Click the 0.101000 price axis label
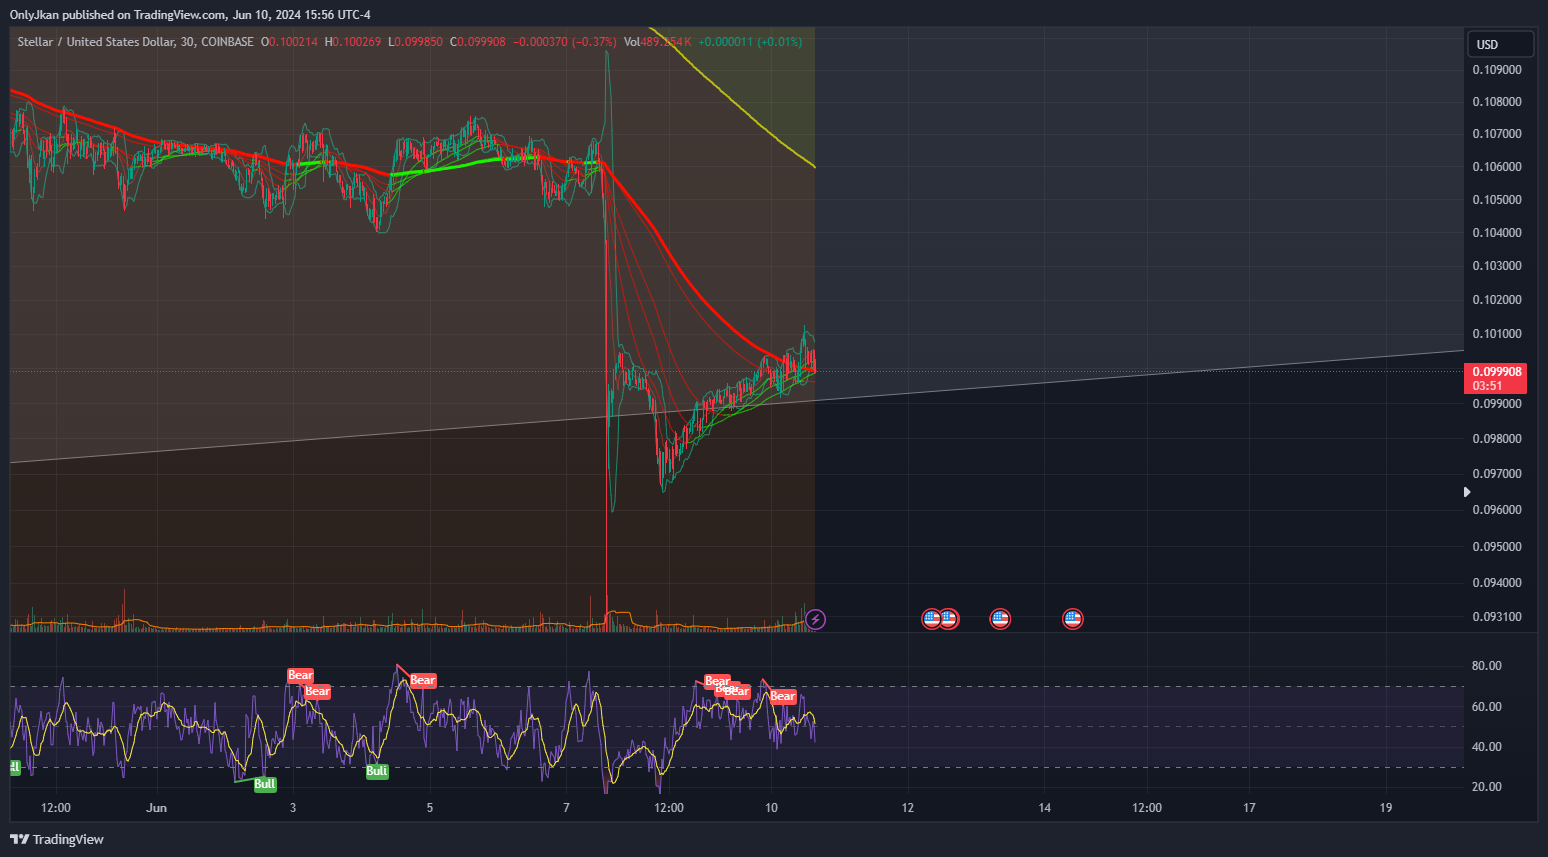 point(1497,334)
